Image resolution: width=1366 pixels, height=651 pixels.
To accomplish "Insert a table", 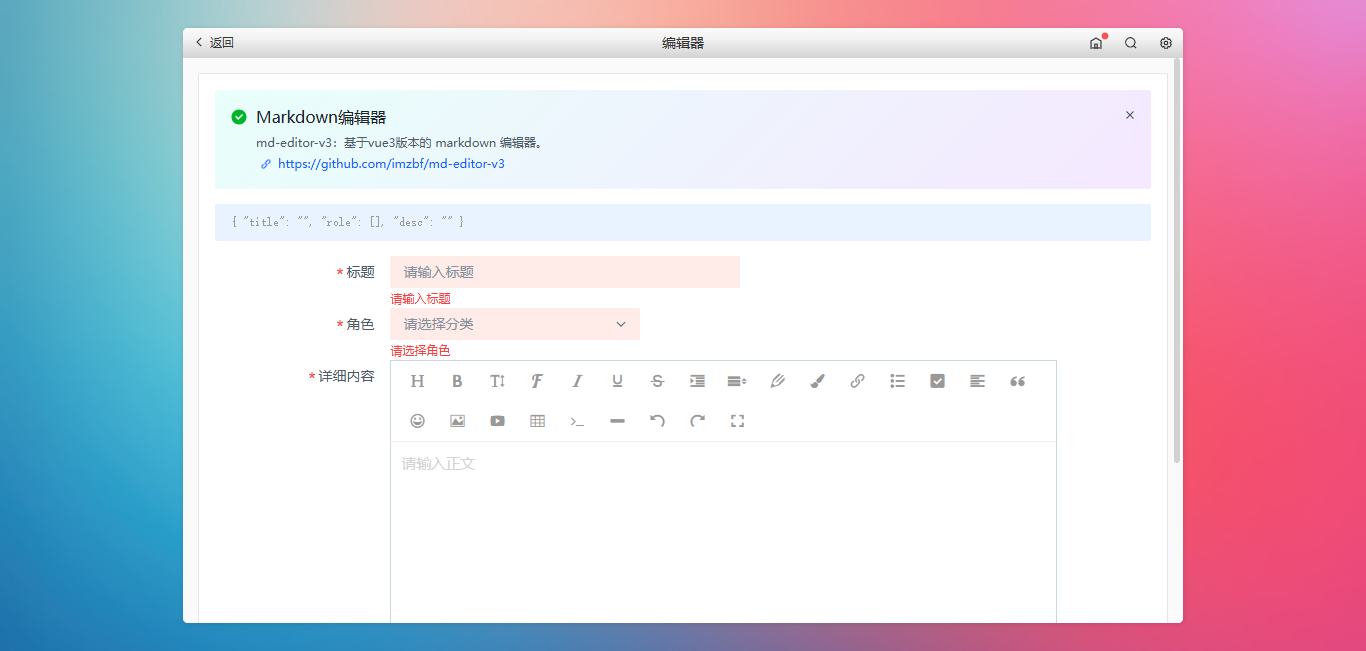I will click(x=537, y=421).
